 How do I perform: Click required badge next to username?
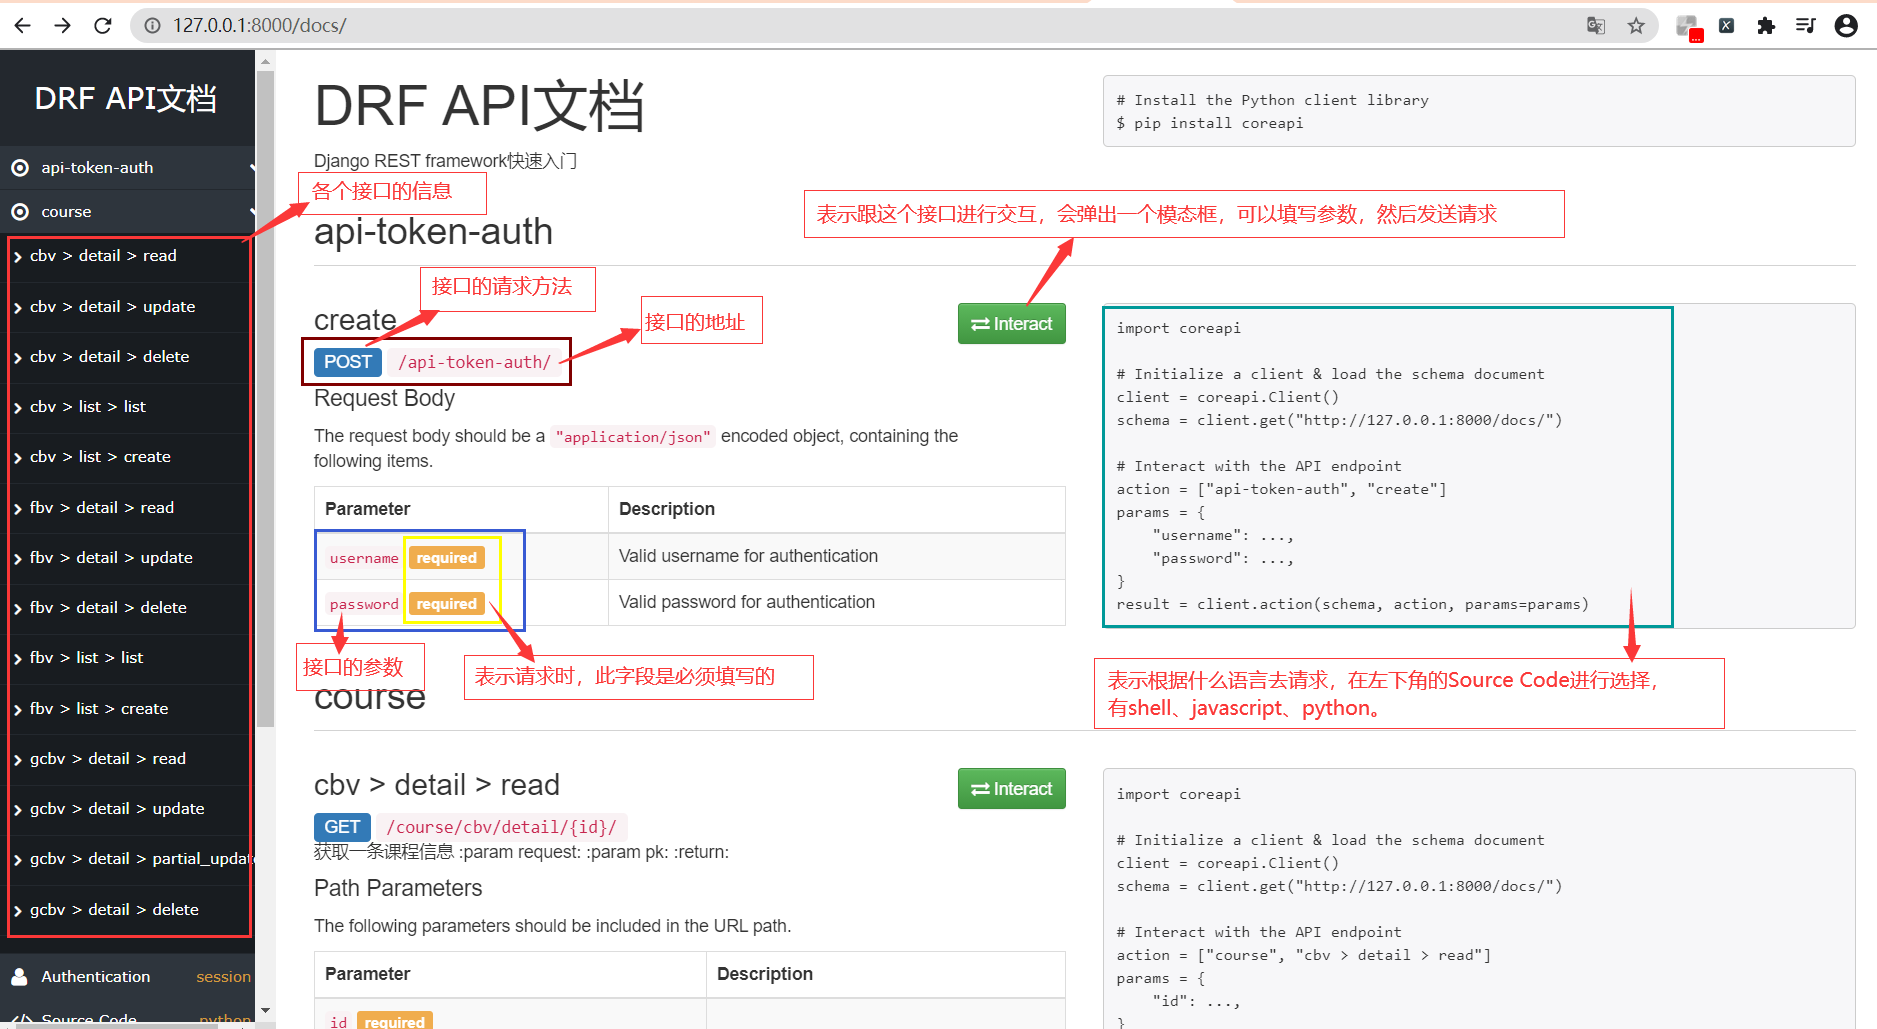[x=446, y=558]
